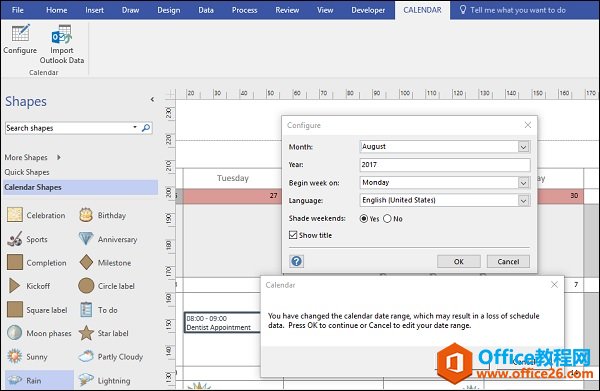Toggle the Show title checkbox
The image size is (600, 391).
pos(293,235)
